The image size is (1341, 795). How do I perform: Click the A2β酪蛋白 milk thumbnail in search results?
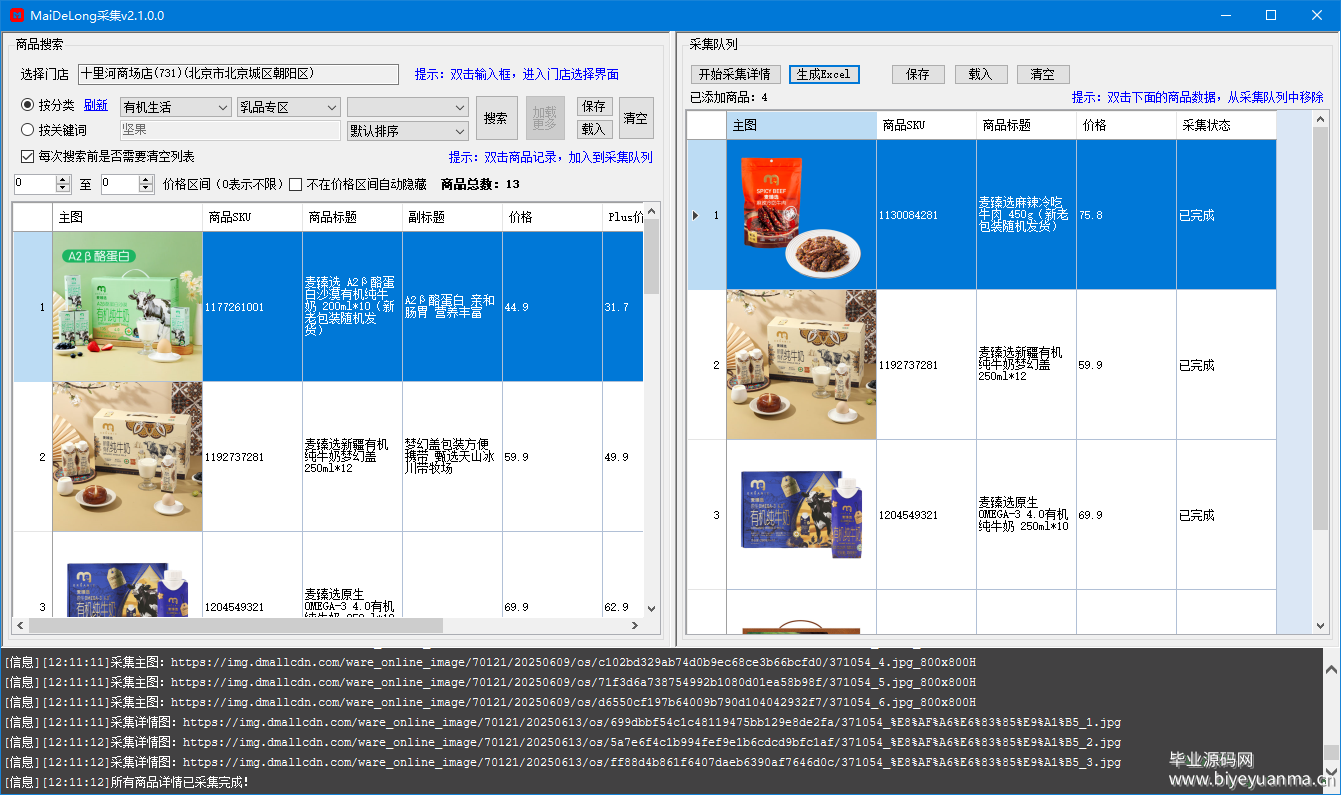(x=128, y=307)
